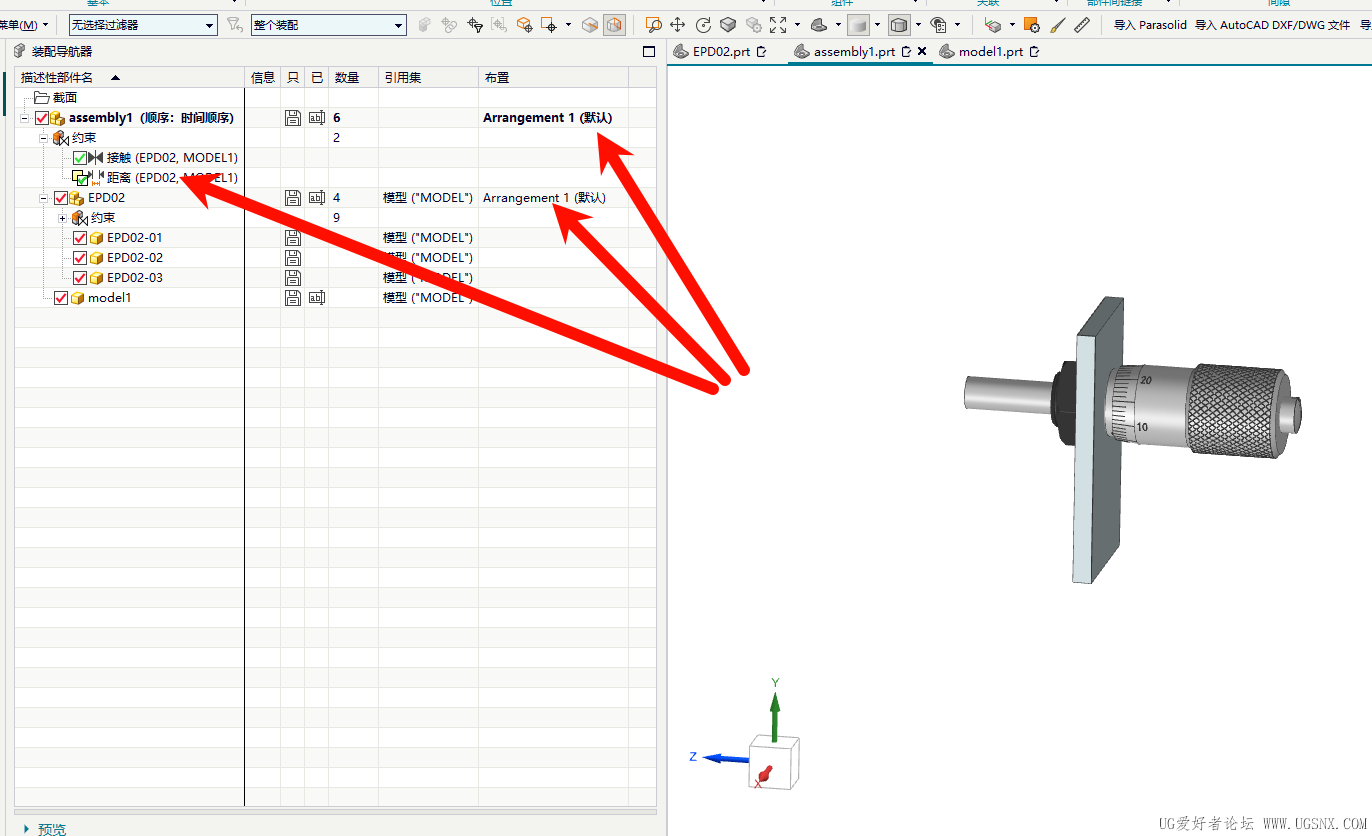The width and height of the screenshot is (1372, 836).
Task: Click the paintbrush edit display icon
Action: [x=1058, y=25]
